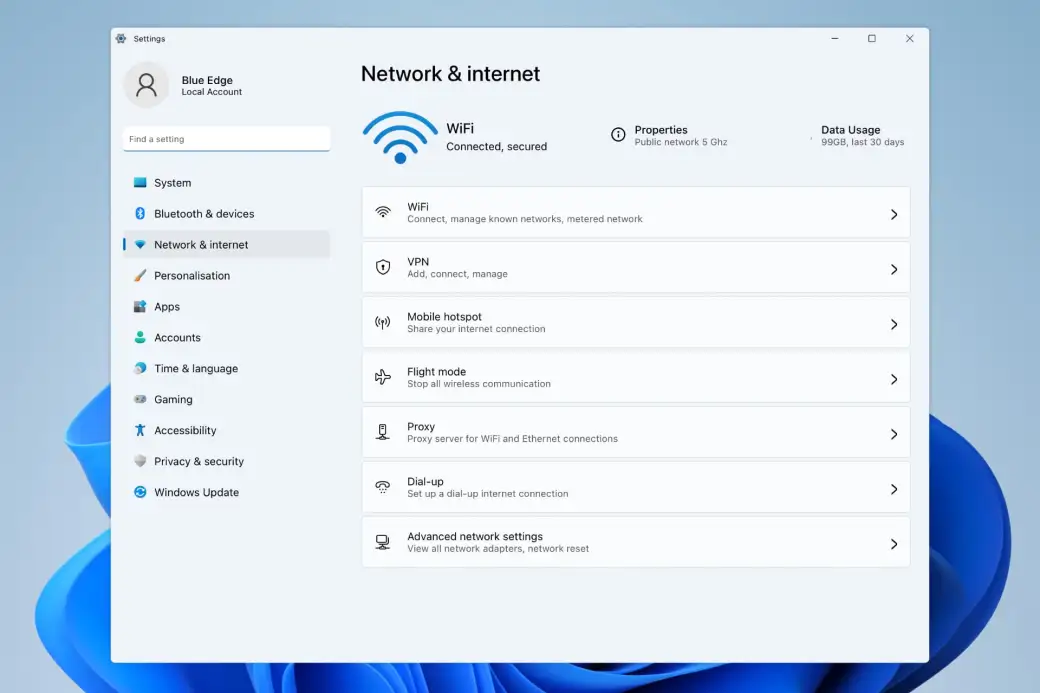The height and width of the screenshot is (693, 1040).
Task: Expand the Proxy row chevron
Action: tap(894, 434)
